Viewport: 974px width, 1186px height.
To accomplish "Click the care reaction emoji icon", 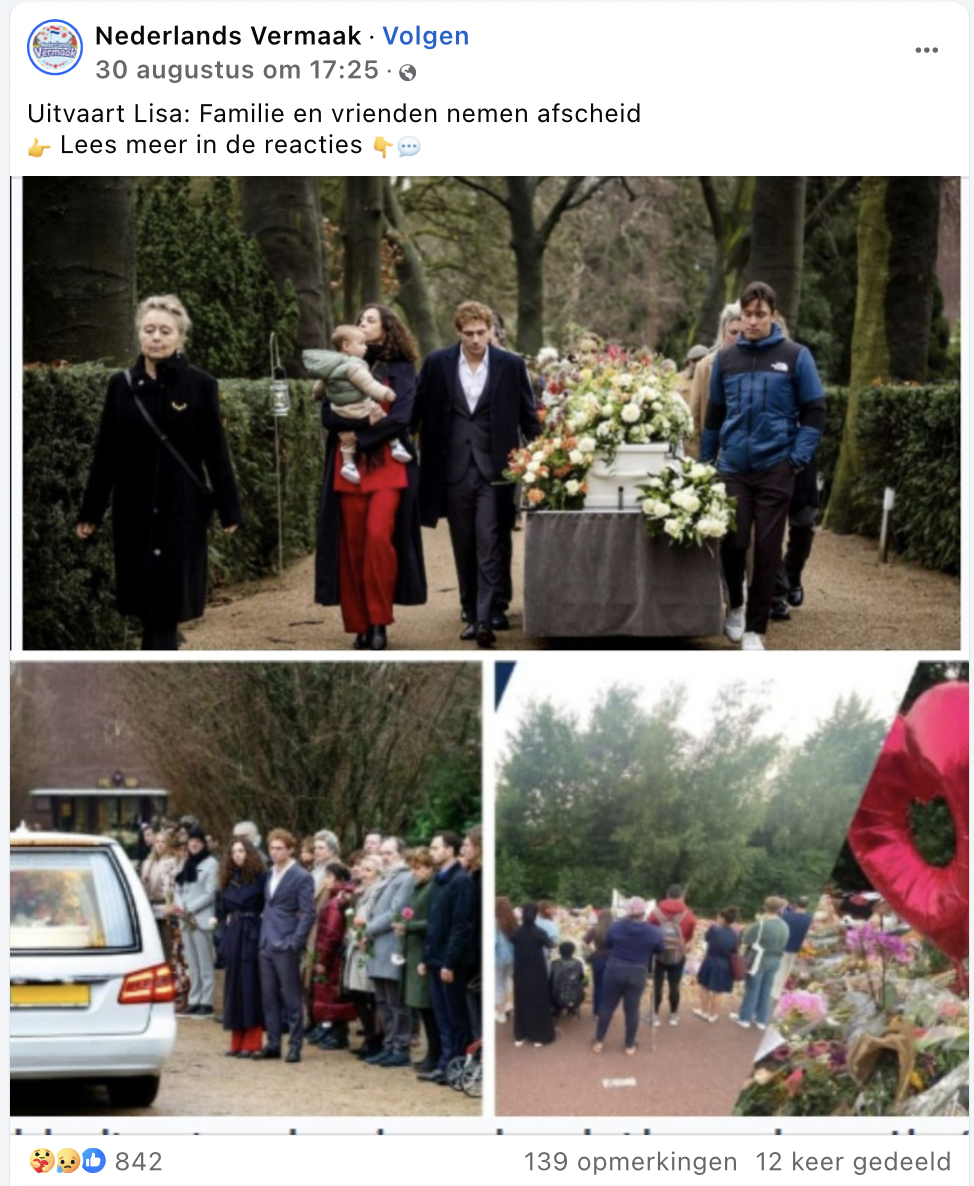I will tap(41, 1160).
